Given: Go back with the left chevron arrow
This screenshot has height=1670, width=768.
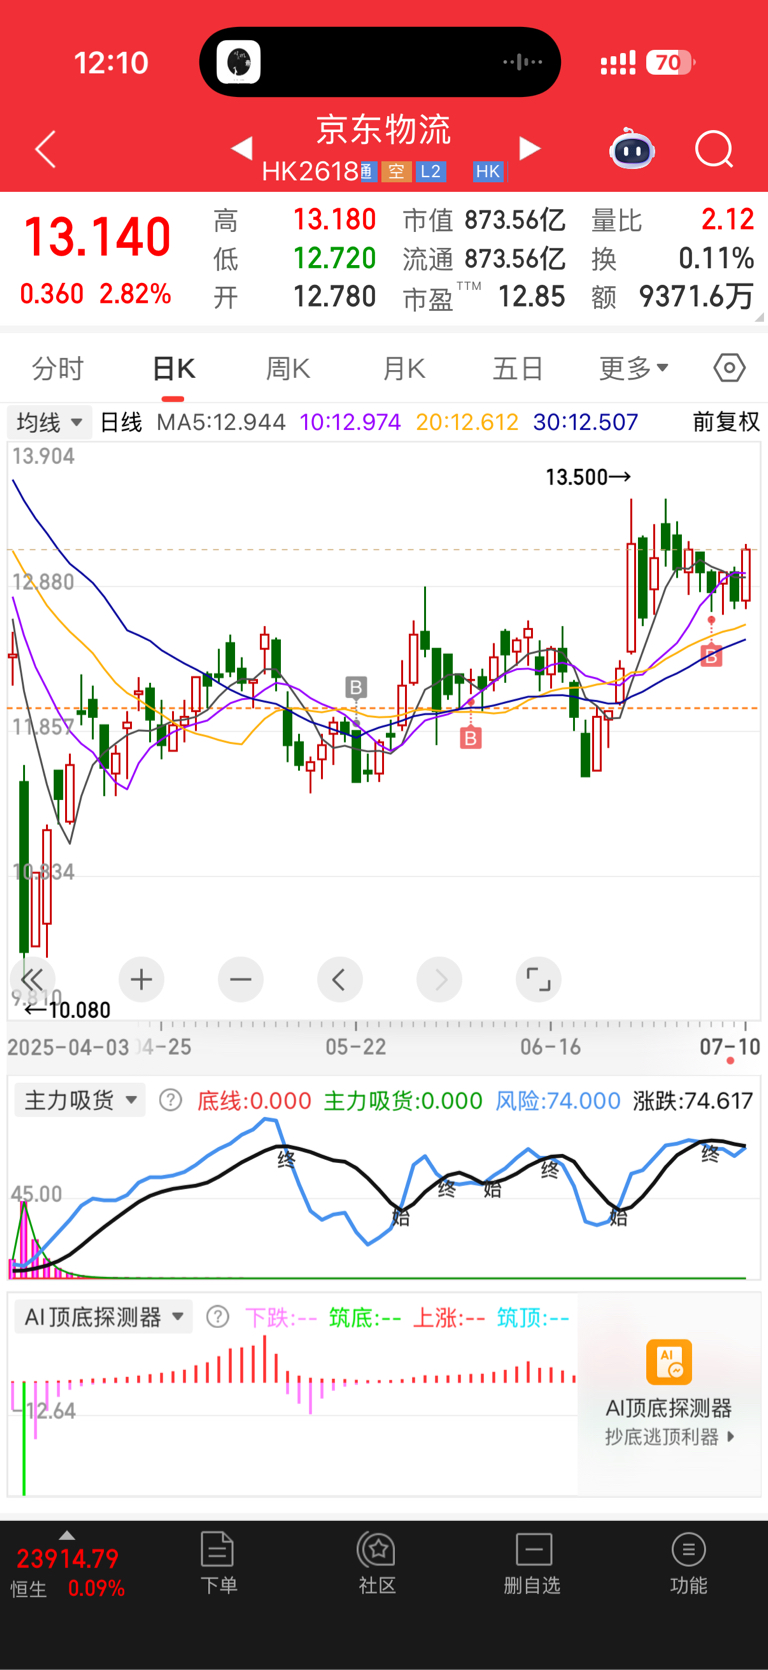Looking at the screenshot, I should pos(46,150).
